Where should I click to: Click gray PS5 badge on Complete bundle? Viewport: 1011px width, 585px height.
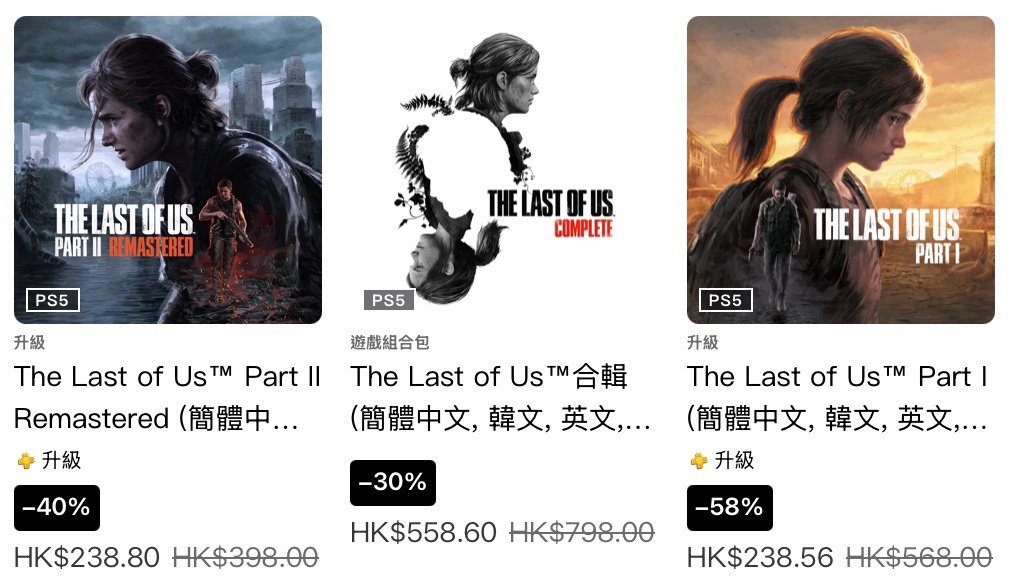[x=389, y=300]
